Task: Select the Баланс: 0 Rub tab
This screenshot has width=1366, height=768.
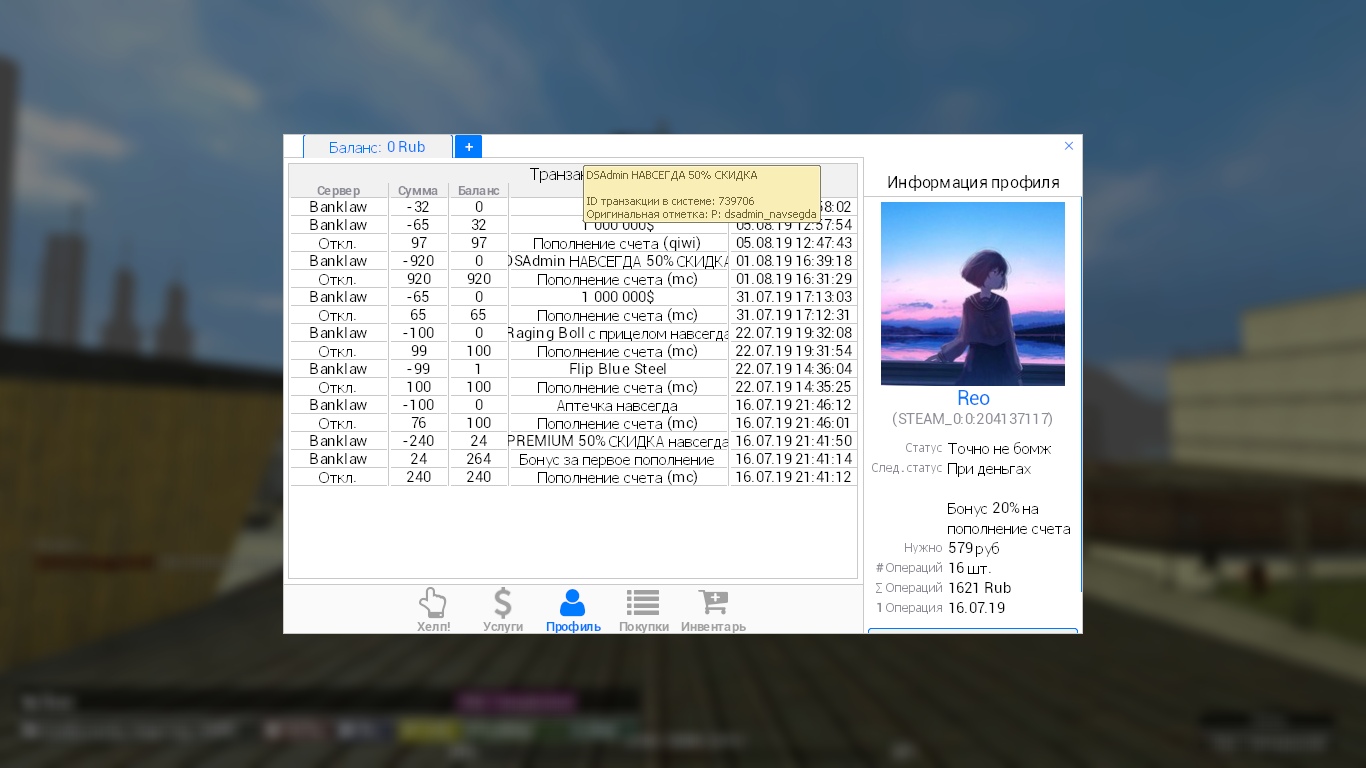Action: click(377, 147)
